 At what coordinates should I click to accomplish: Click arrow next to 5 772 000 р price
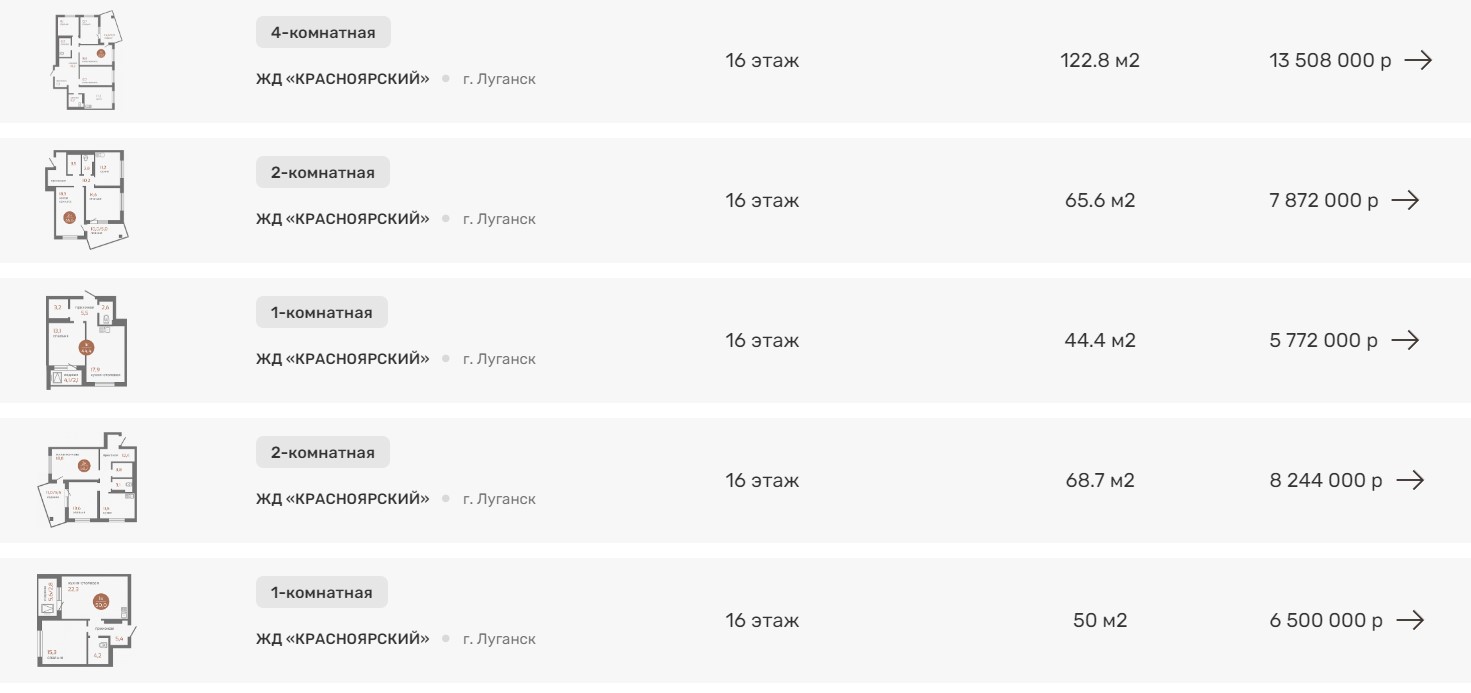1405,340
